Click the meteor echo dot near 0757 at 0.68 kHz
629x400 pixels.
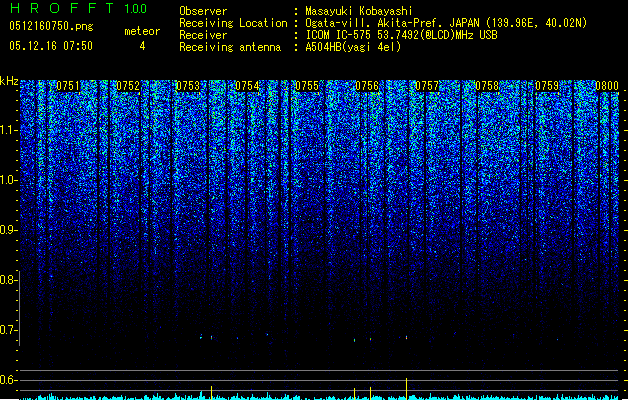[406, 338]
